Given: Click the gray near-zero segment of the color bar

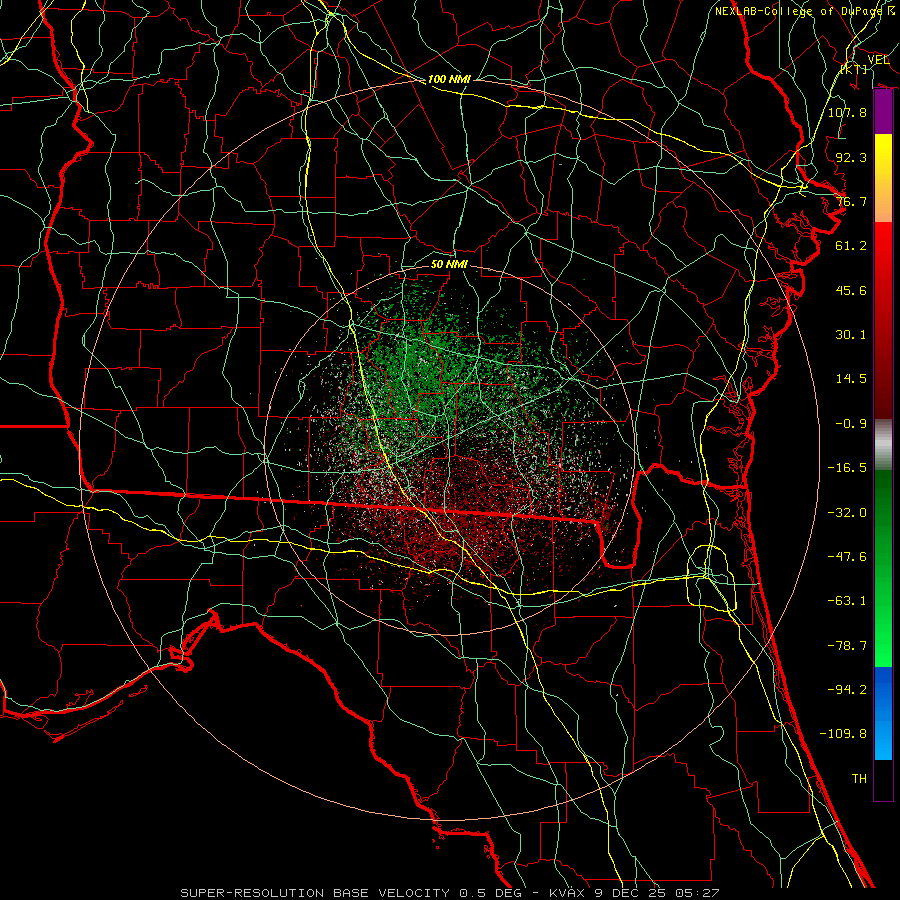Looking at the screenshot, I should pyautogui.click(x=883, y=445).
